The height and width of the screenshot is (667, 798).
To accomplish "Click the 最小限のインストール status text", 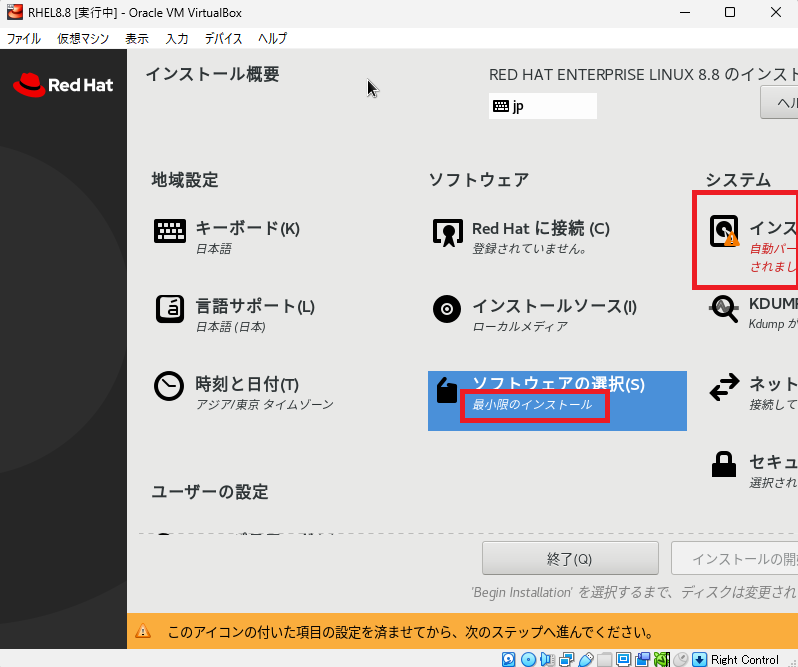I will [532, 404].
